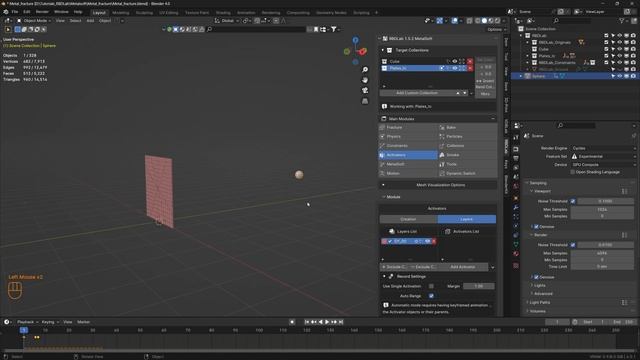This screenshot has height=360, width=640.
Task: Jump to the timeline end frame
Action: pos(341,322)
